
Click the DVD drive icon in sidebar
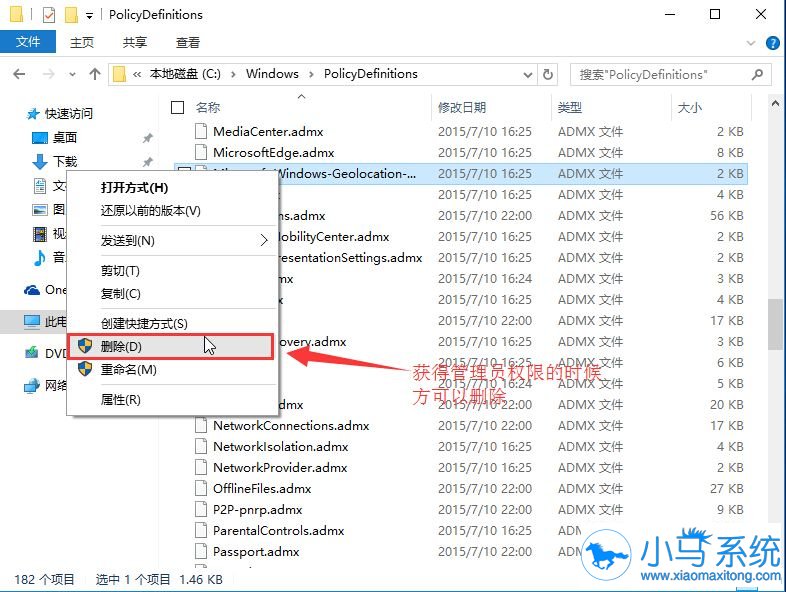click(32, 353)
